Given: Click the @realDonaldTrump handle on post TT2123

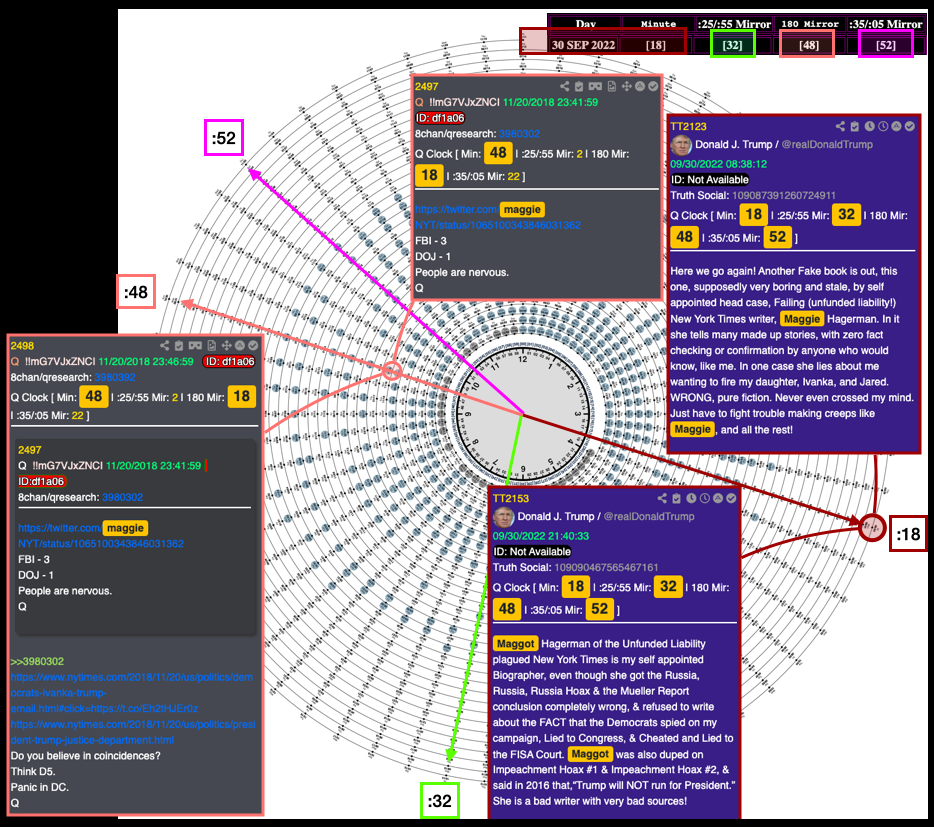Looking at the screenshot, I should pos(827,144).
